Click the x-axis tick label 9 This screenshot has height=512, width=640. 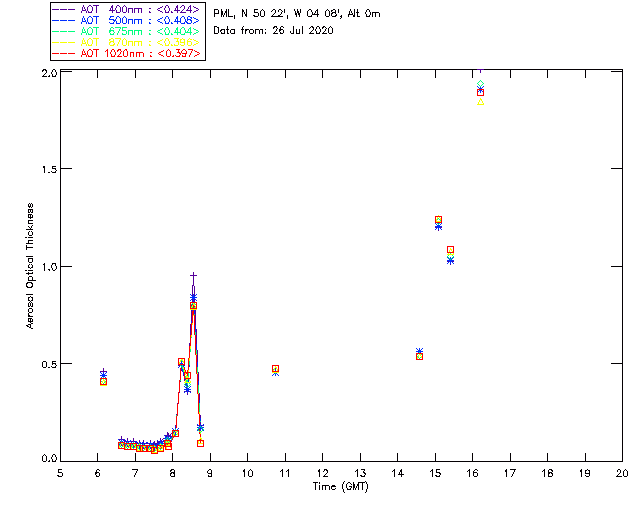coord(210,473)
